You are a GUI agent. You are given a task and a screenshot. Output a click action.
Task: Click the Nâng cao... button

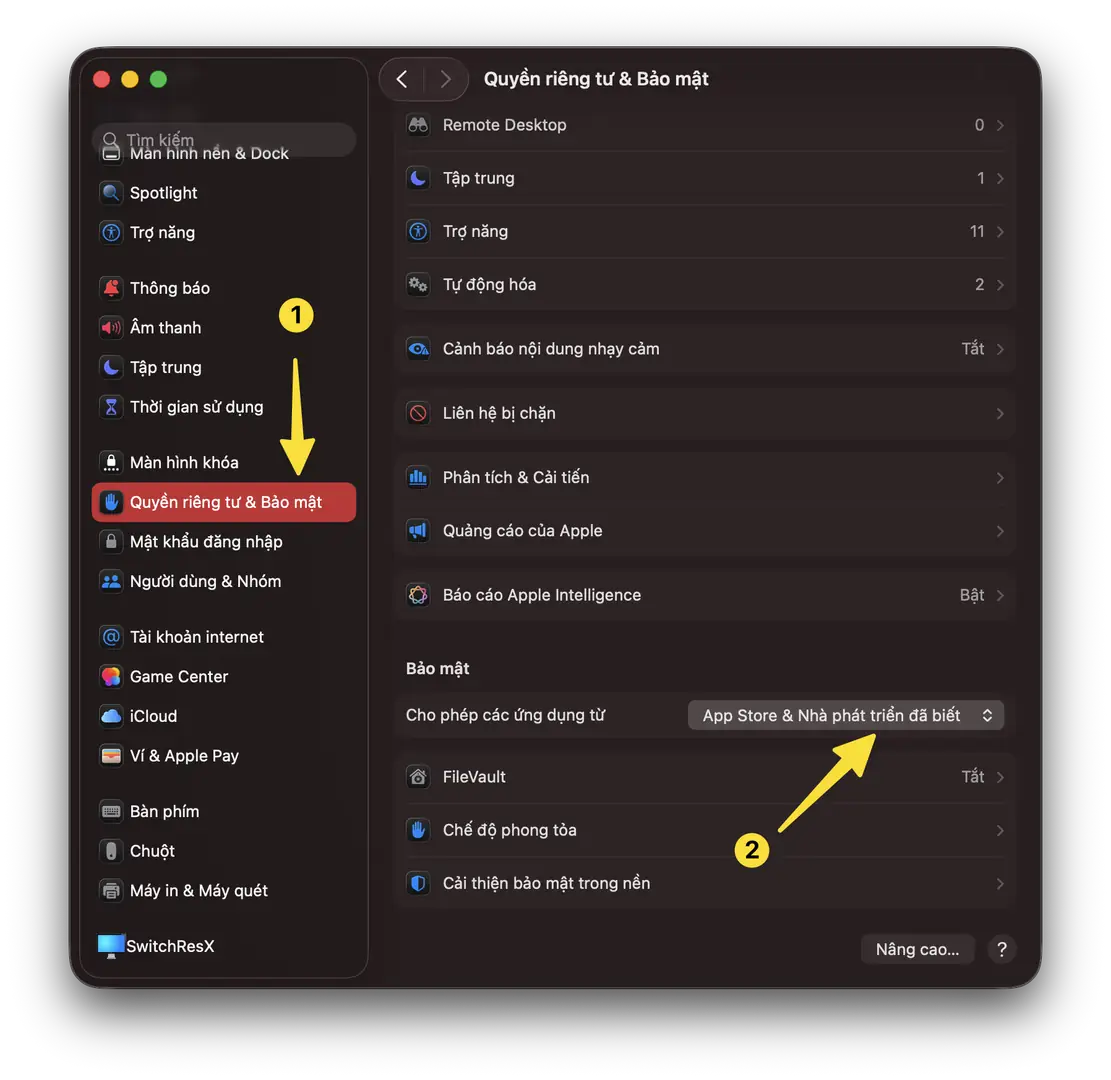click(x=918, y=949)
